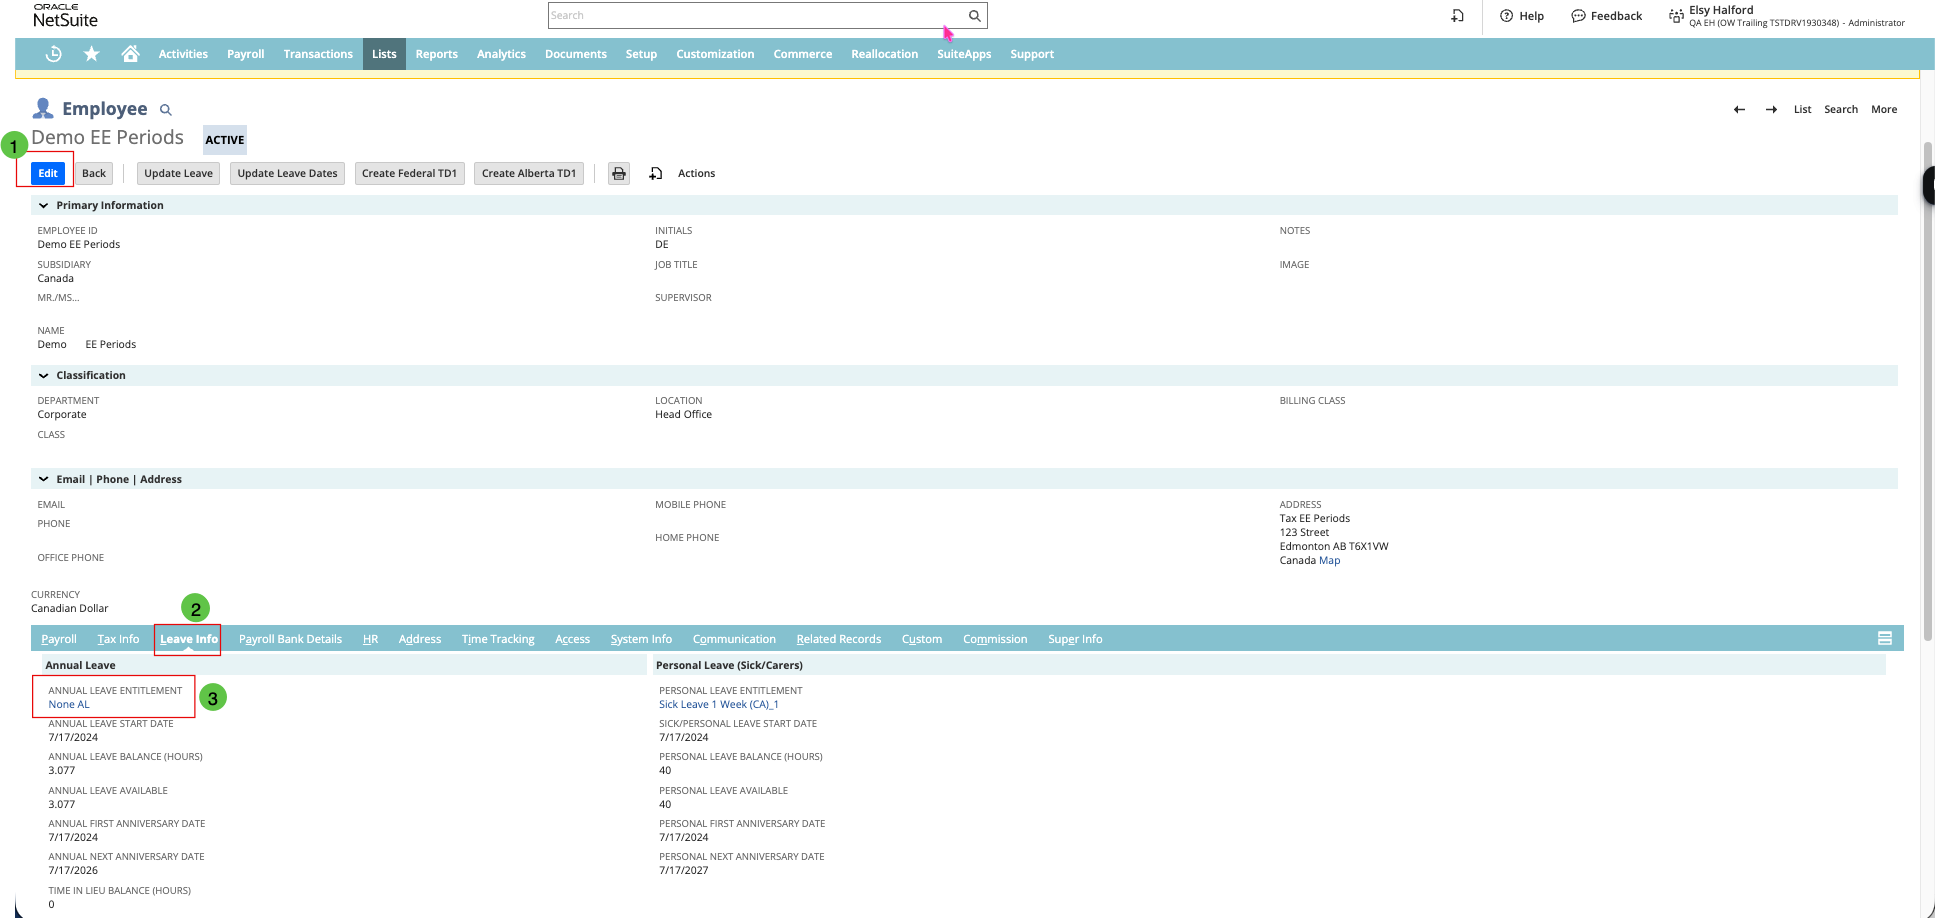The width and height of the screenshot is (1935, 918).
Task: Open the Customization menu
Action: click(x=715, y=54)
